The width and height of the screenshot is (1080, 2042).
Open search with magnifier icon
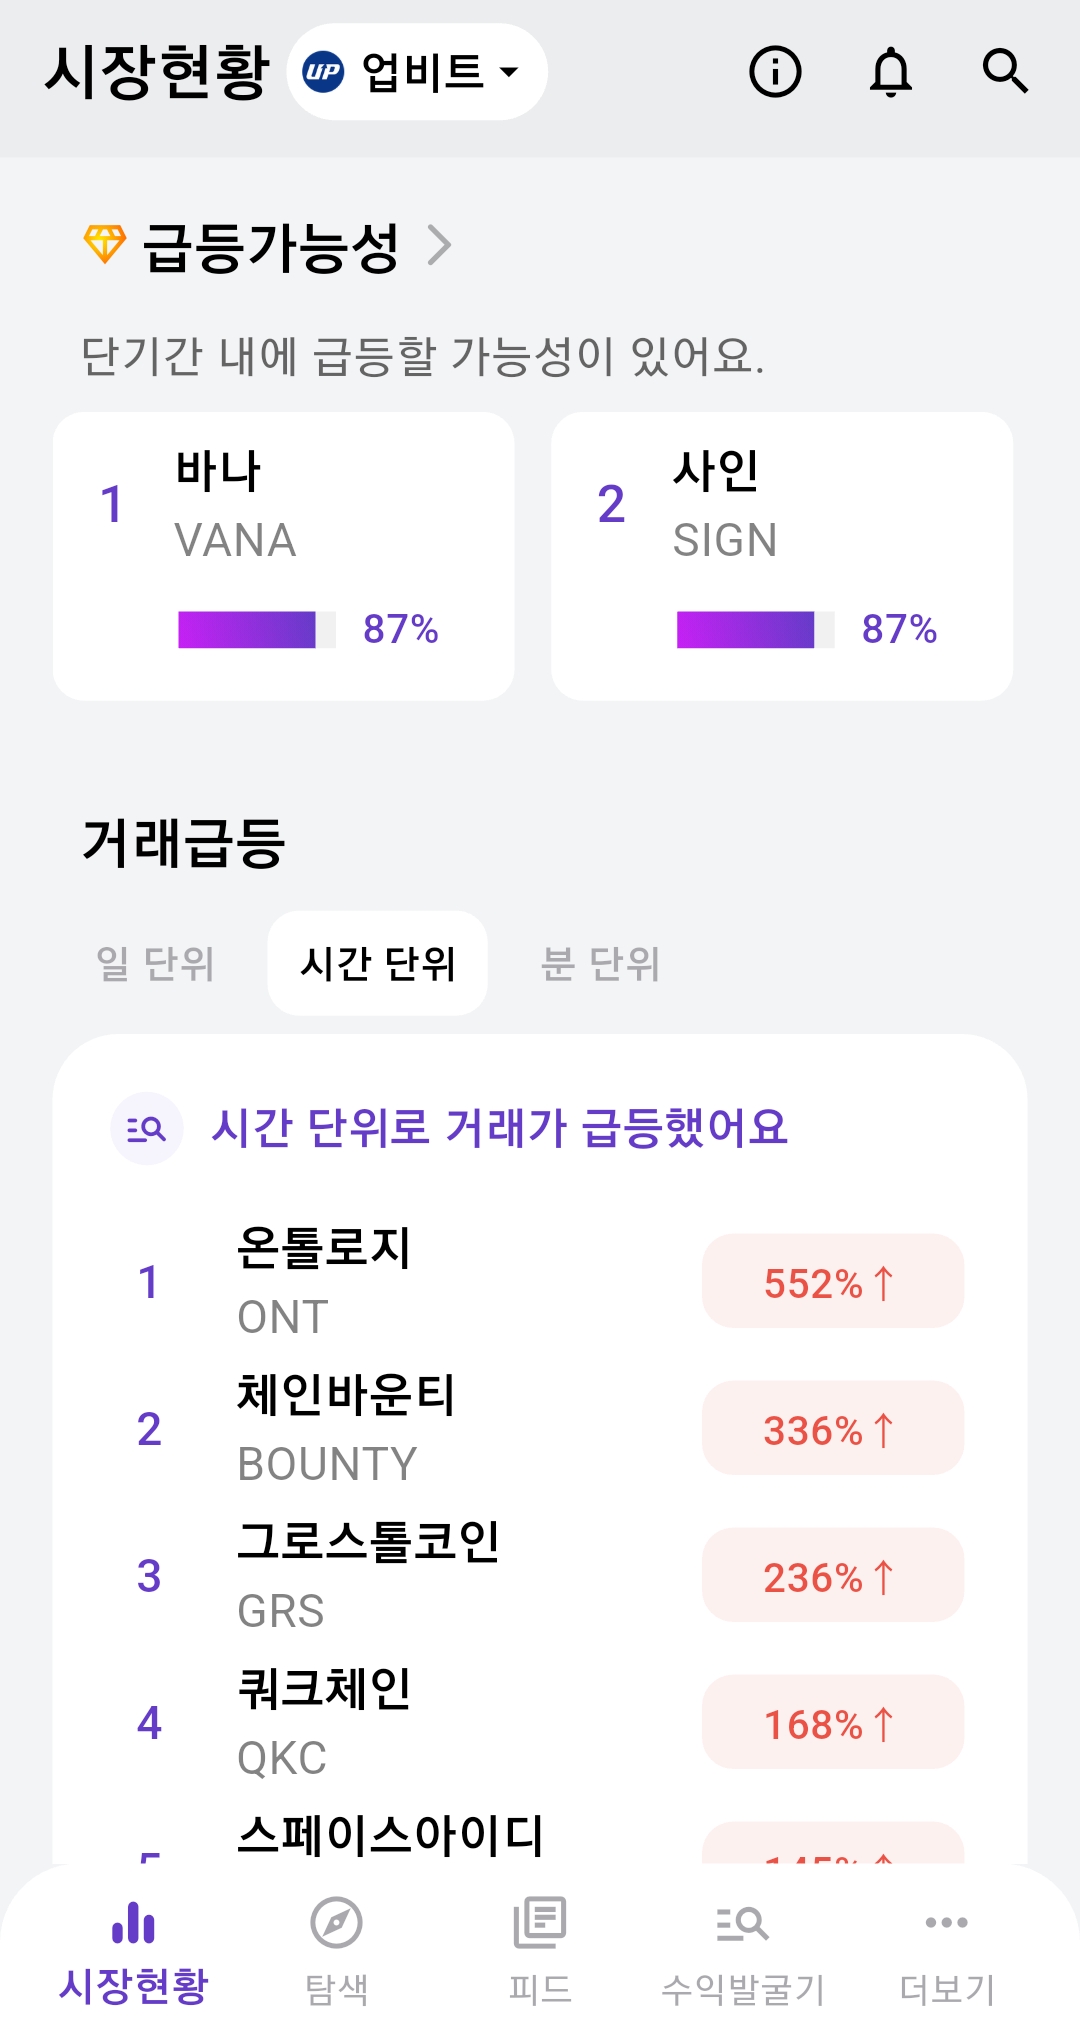1004,72
